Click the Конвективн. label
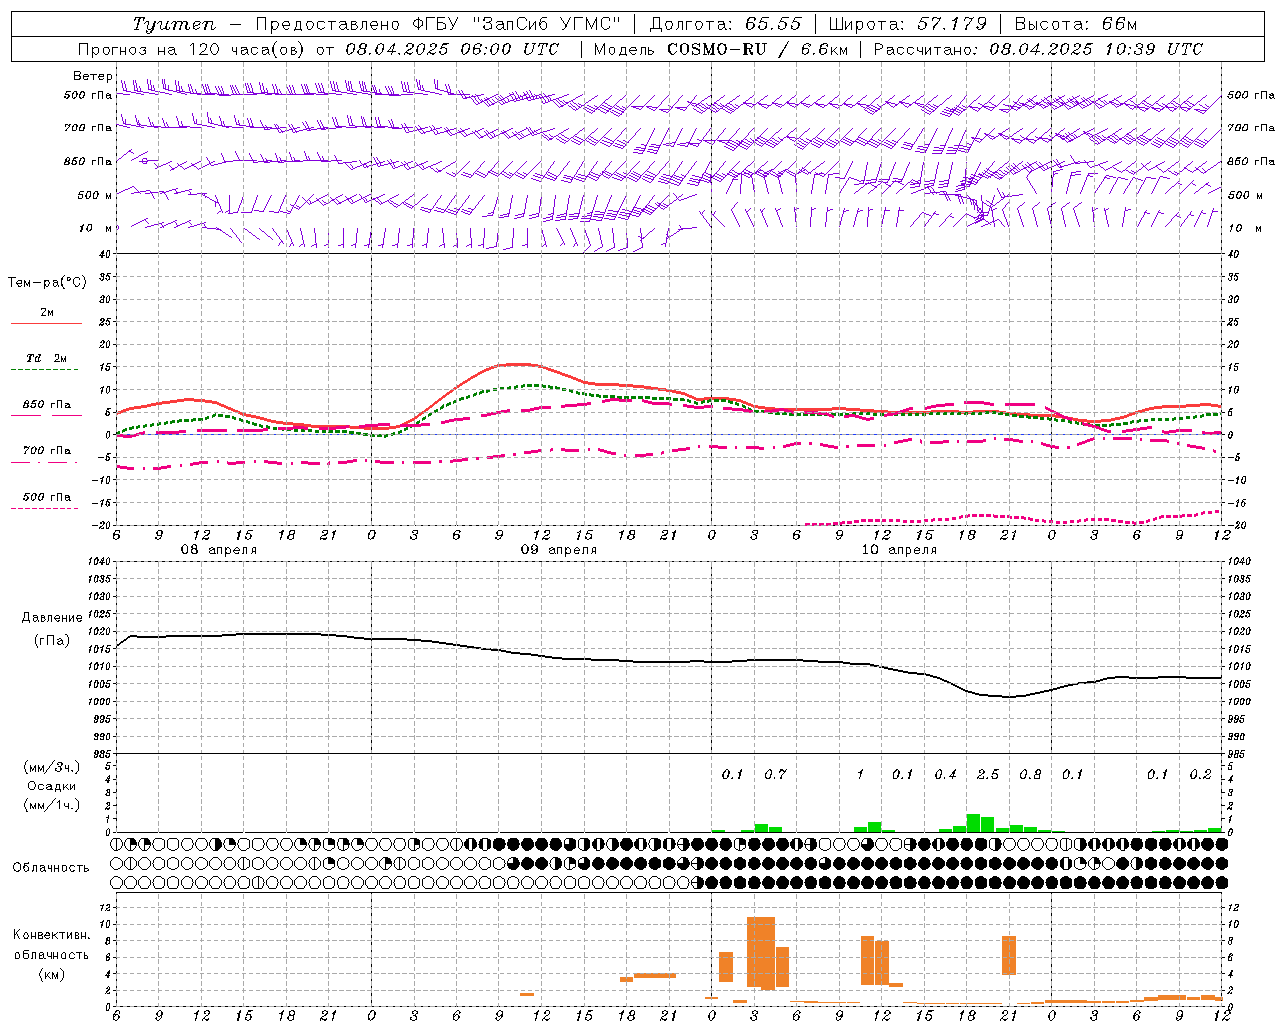 [x=52, y=935]
